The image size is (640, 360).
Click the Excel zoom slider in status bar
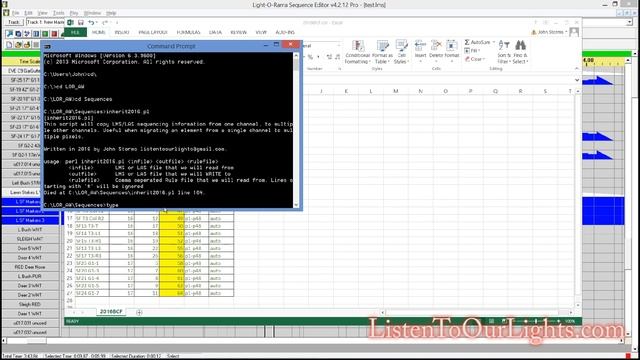(x=536, y=321)
